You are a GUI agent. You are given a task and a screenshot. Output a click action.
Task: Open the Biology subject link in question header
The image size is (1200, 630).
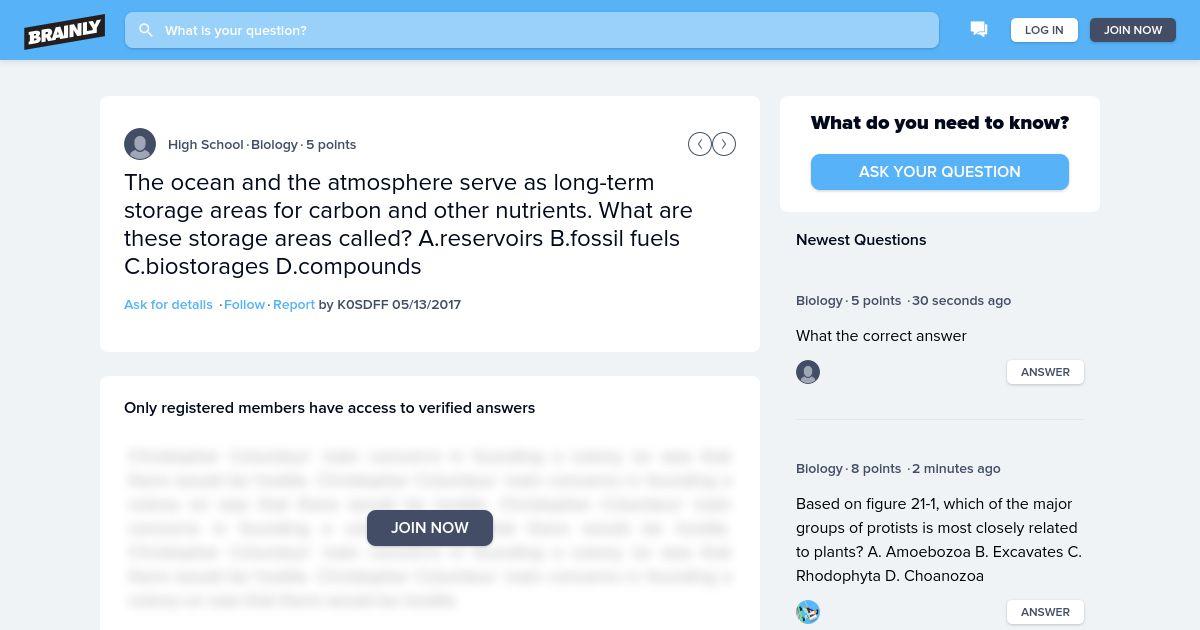[274, 144]
